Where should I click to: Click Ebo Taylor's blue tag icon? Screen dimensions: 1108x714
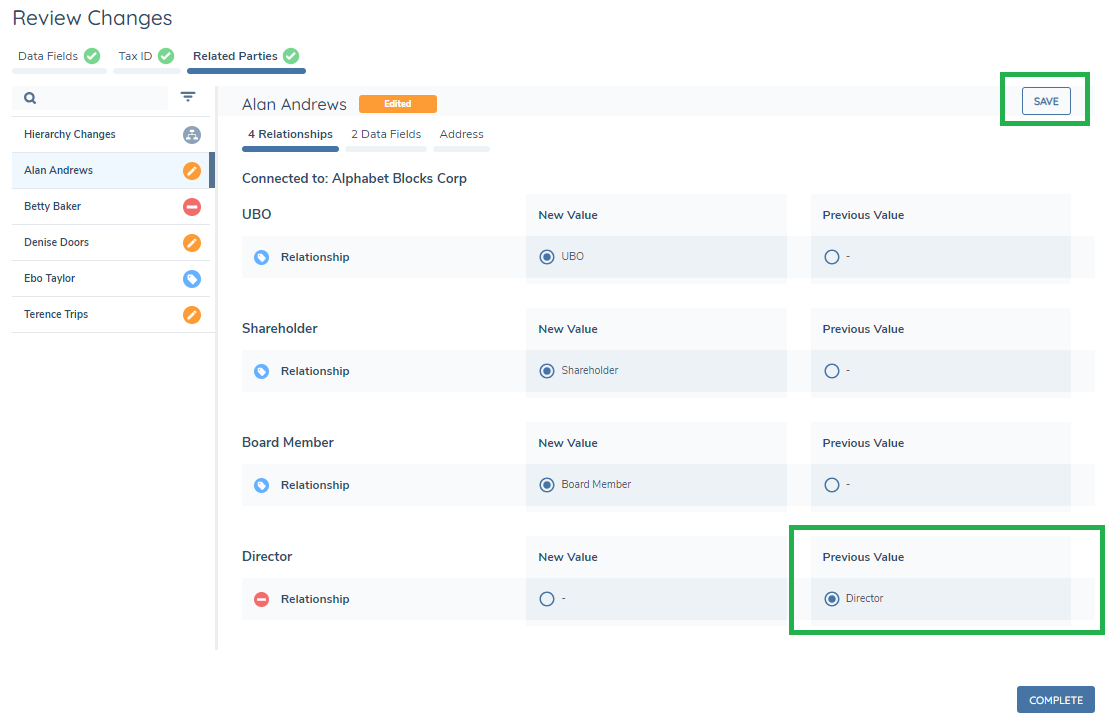192,279
